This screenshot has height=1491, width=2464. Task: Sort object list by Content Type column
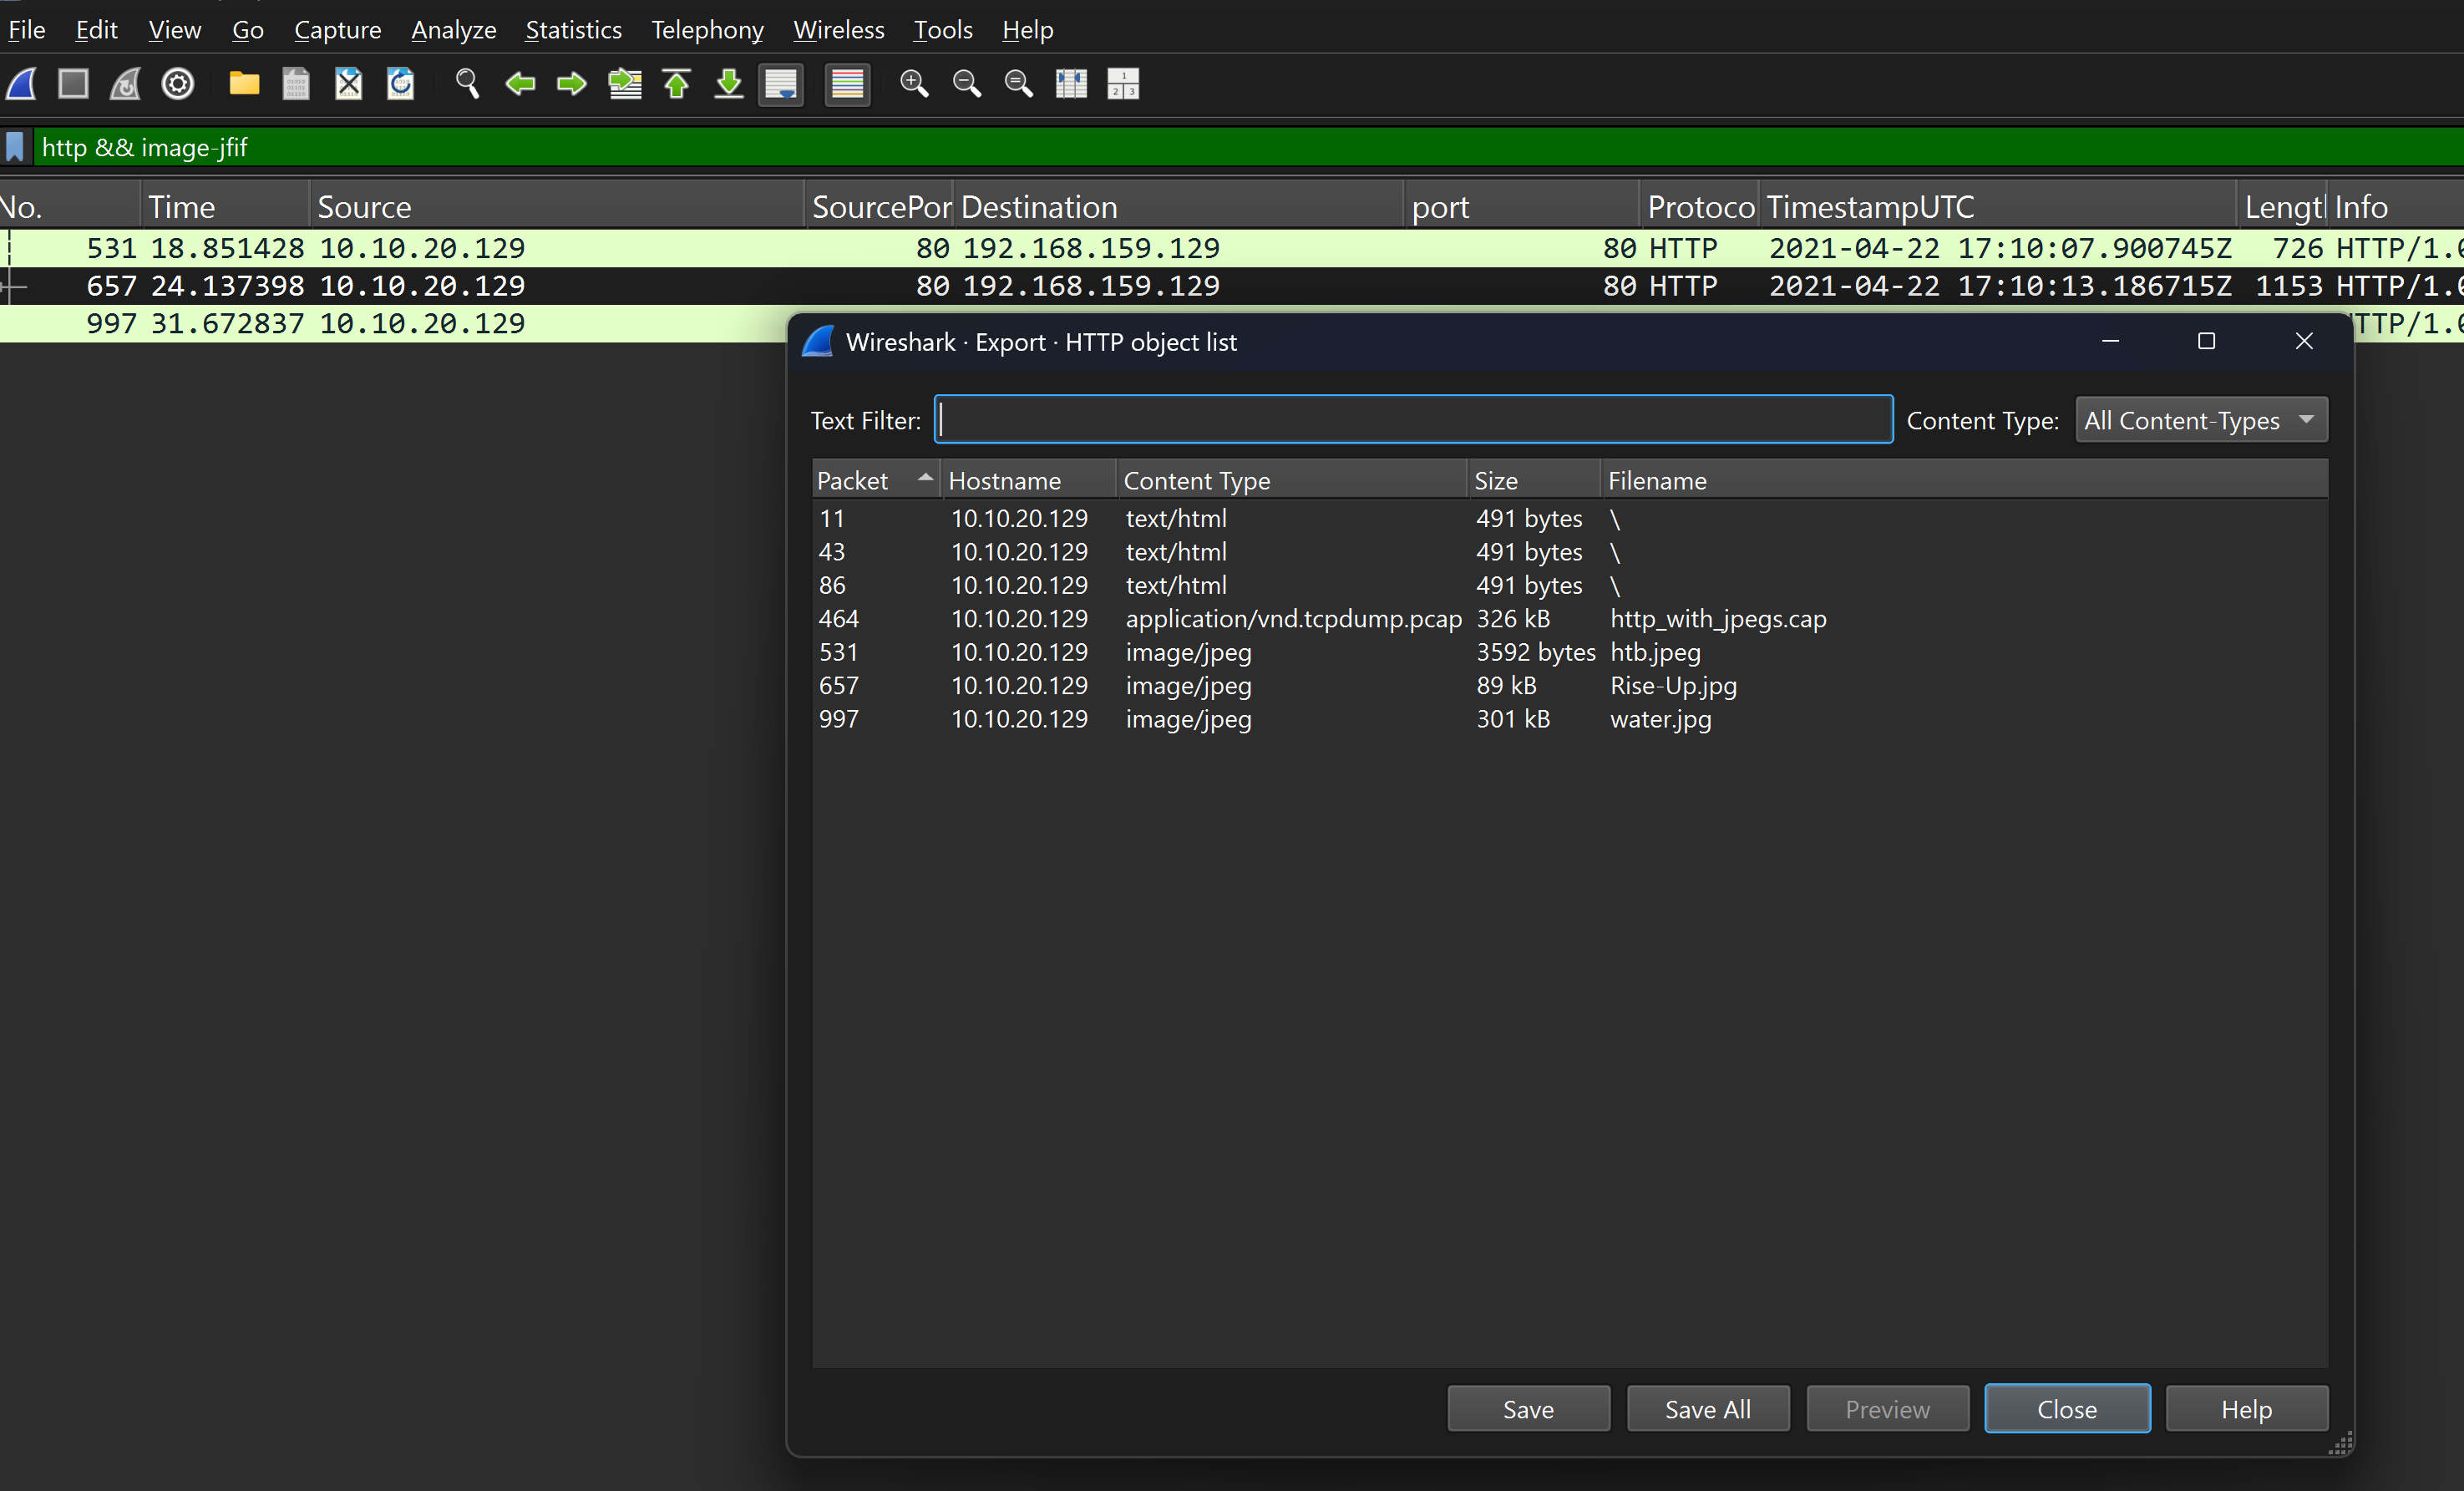1291,480
